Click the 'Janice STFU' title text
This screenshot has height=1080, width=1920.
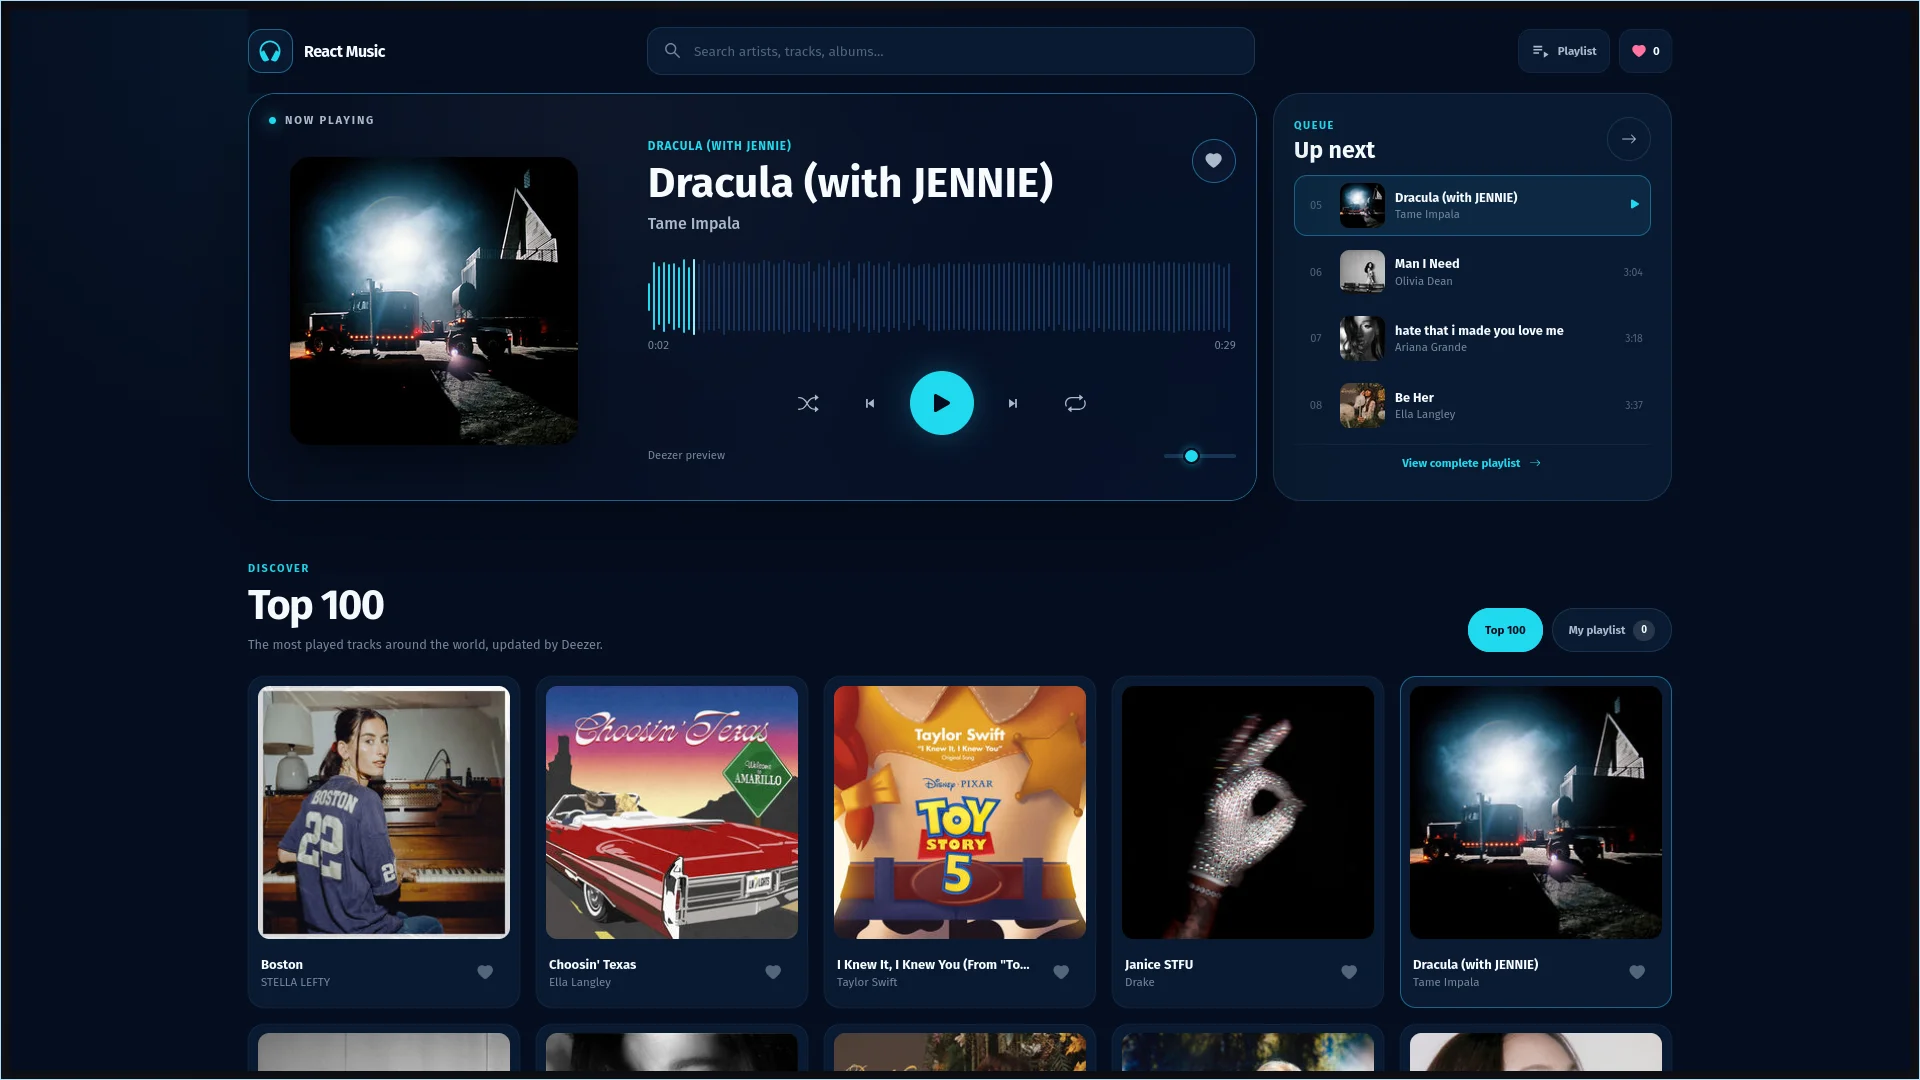(1158, 965)
